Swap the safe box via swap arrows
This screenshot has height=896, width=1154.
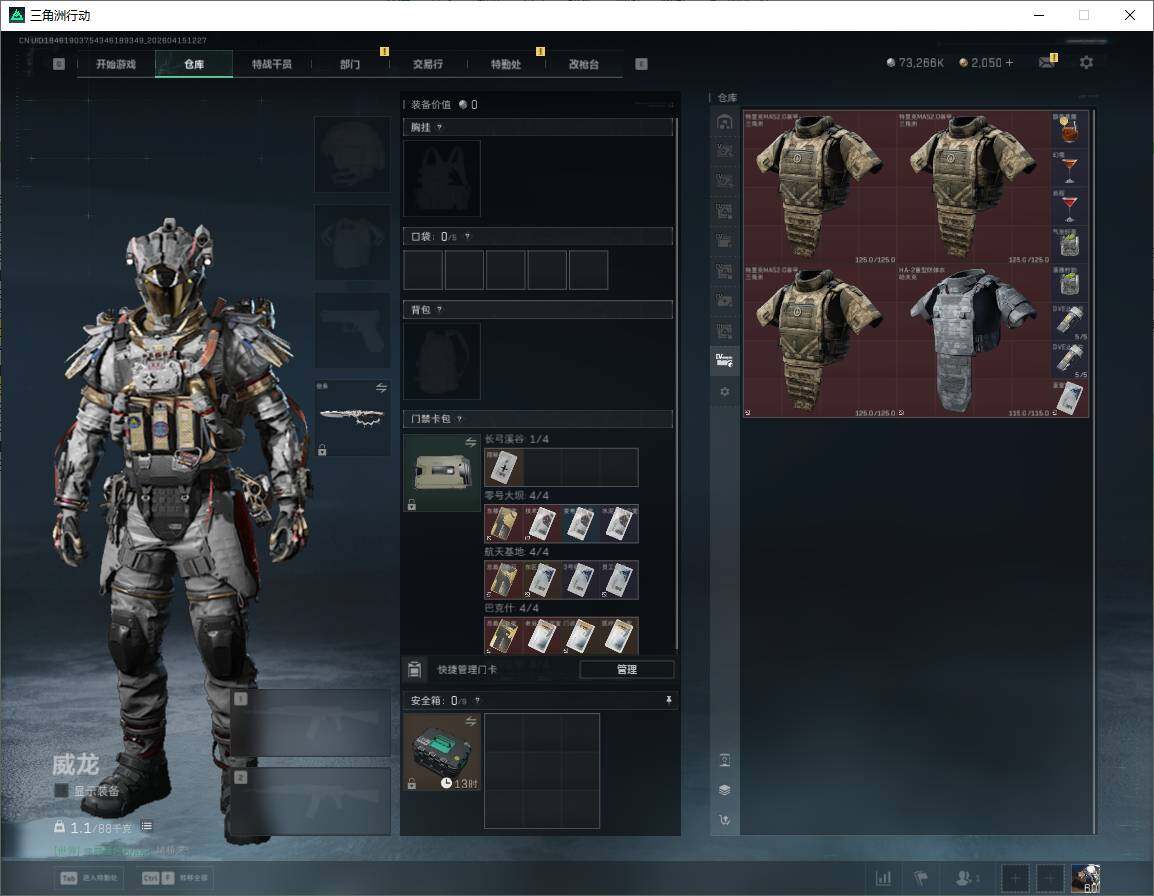point(470,722)
